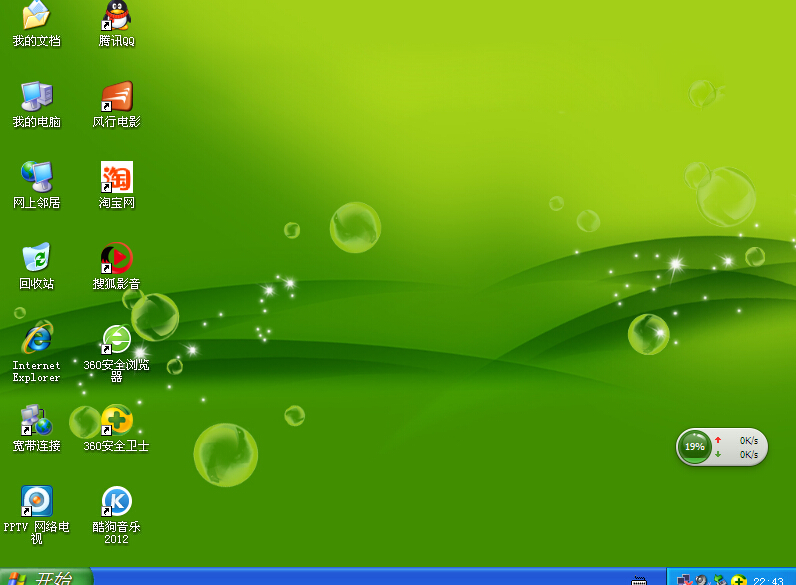This screenshot has width=796, height=585.
Task: Click the 19% memory ball on floating widget
Action: click(694, 447)
